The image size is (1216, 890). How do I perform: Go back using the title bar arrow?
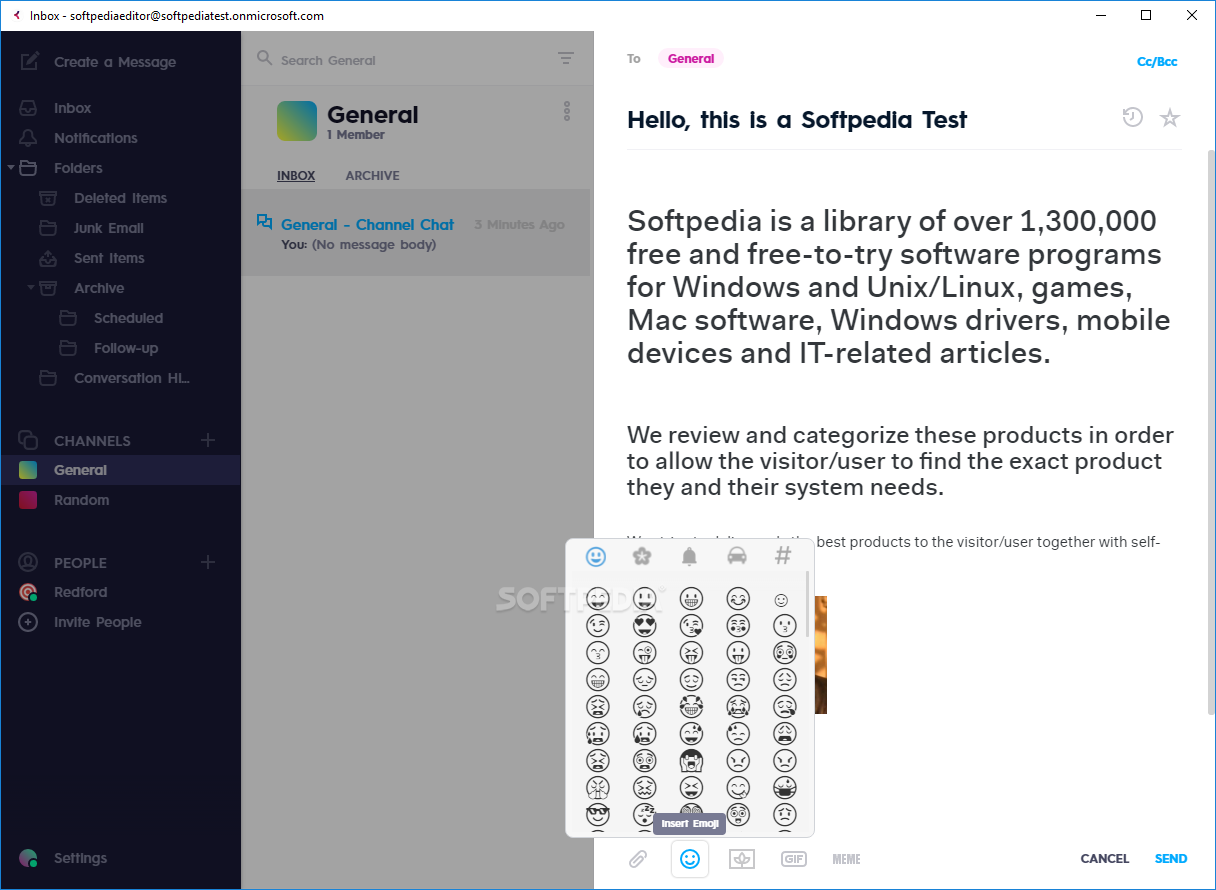15,15
